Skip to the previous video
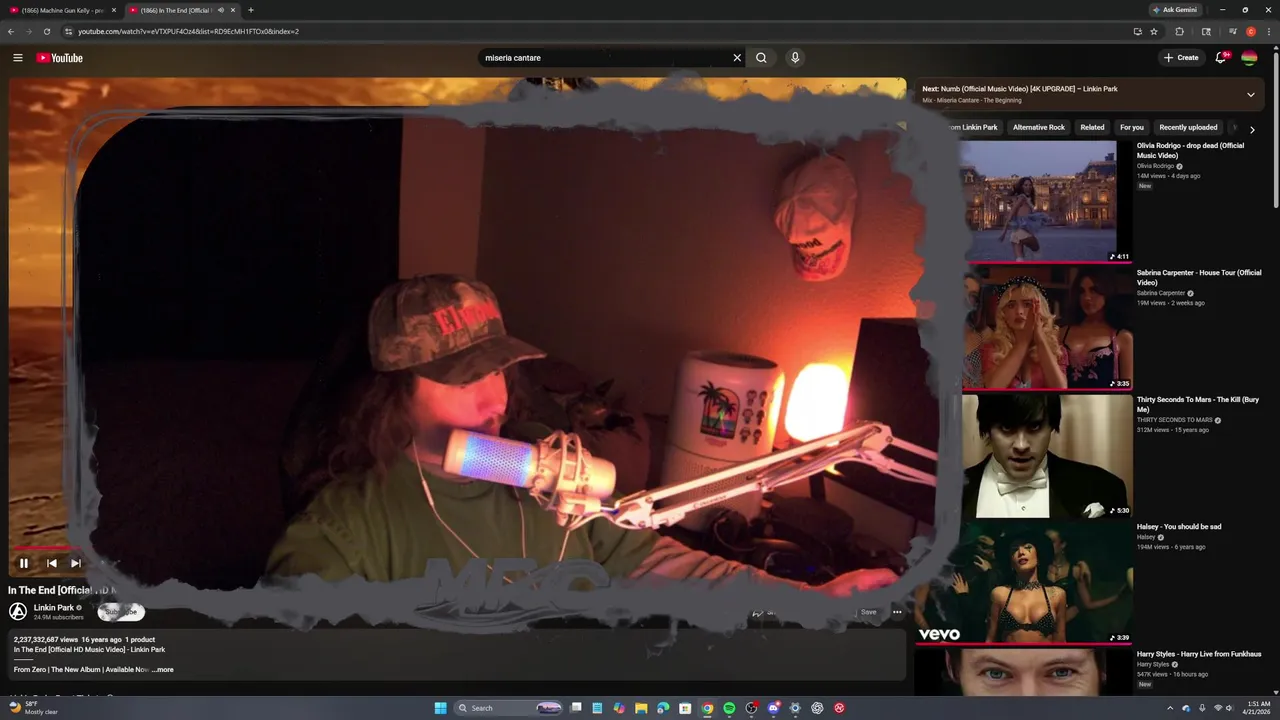 [52, 563]
